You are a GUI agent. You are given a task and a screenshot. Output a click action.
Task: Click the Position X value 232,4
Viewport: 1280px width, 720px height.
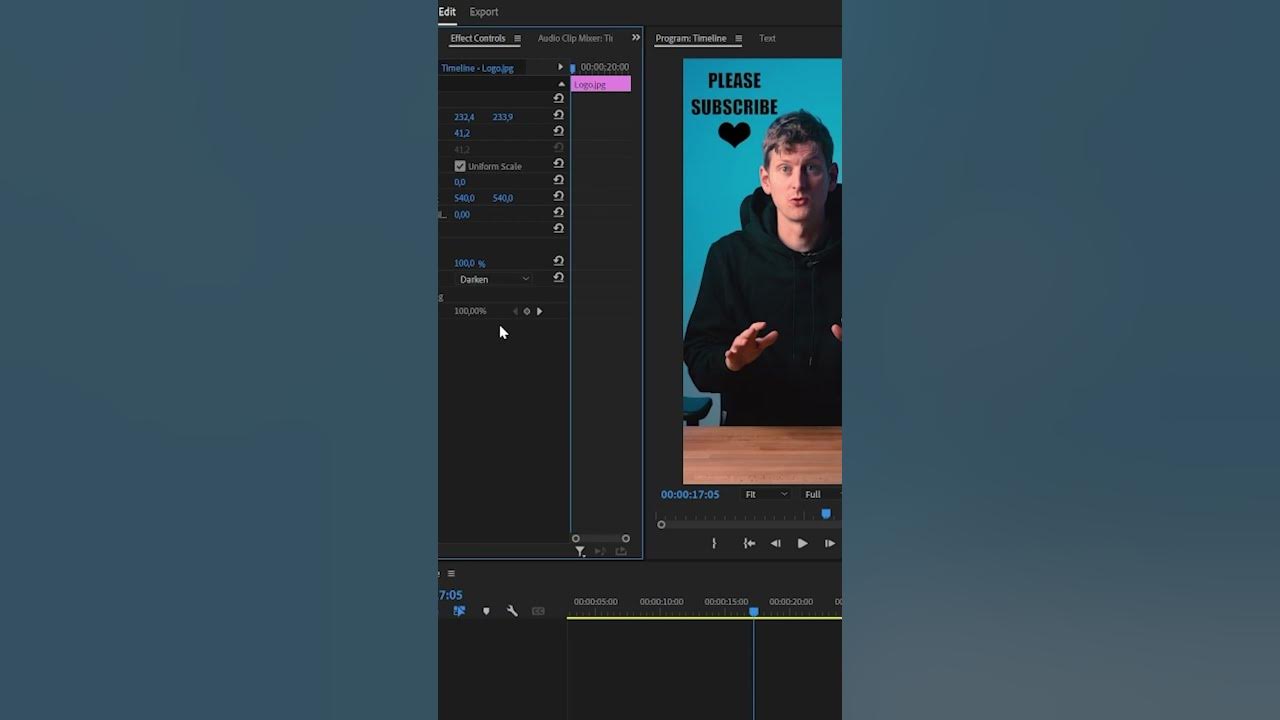[x=464, y=117]
